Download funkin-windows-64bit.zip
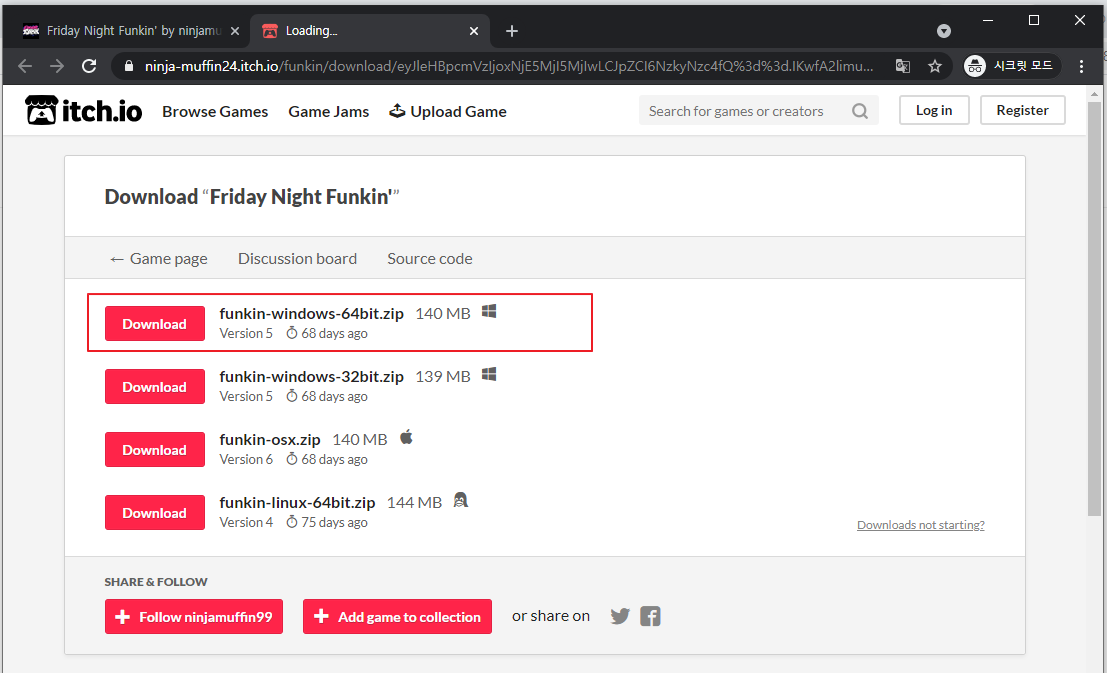The image size is (1107, 673). (x=155, y=323)
